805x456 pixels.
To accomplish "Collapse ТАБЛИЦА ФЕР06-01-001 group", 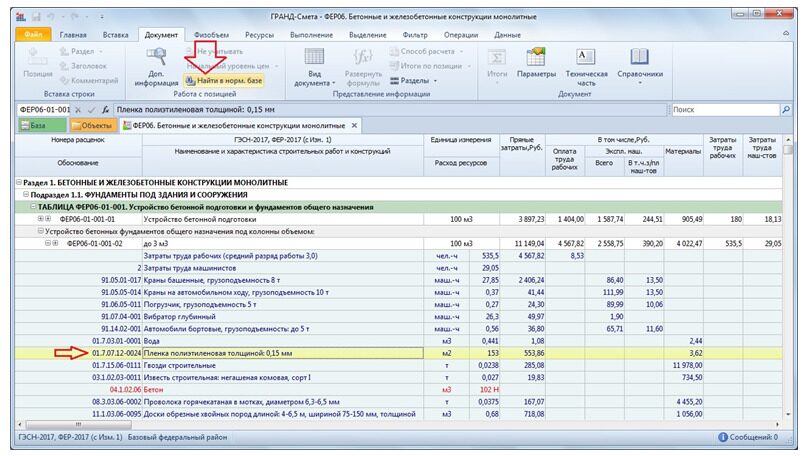I will tap(33, 207).
